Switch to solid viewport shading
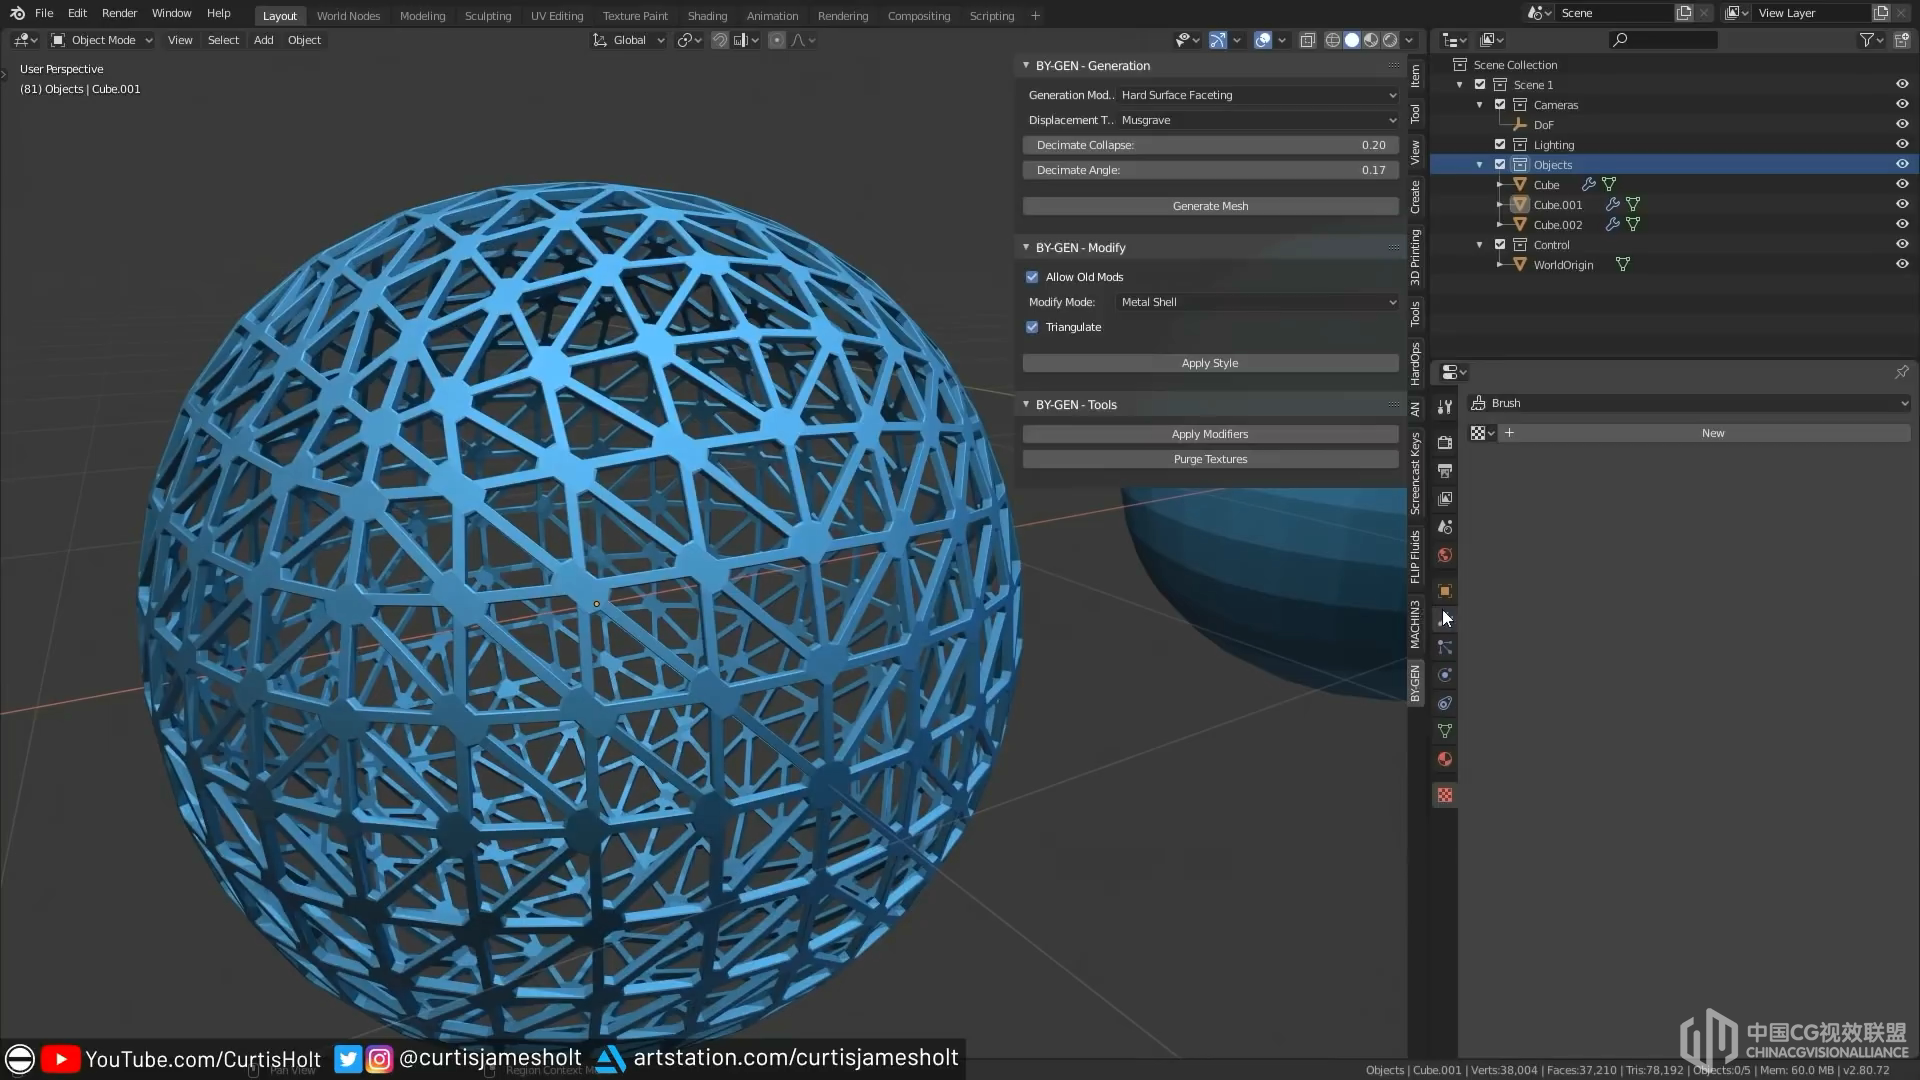1920x1080 pixels. click(1352, 40)
